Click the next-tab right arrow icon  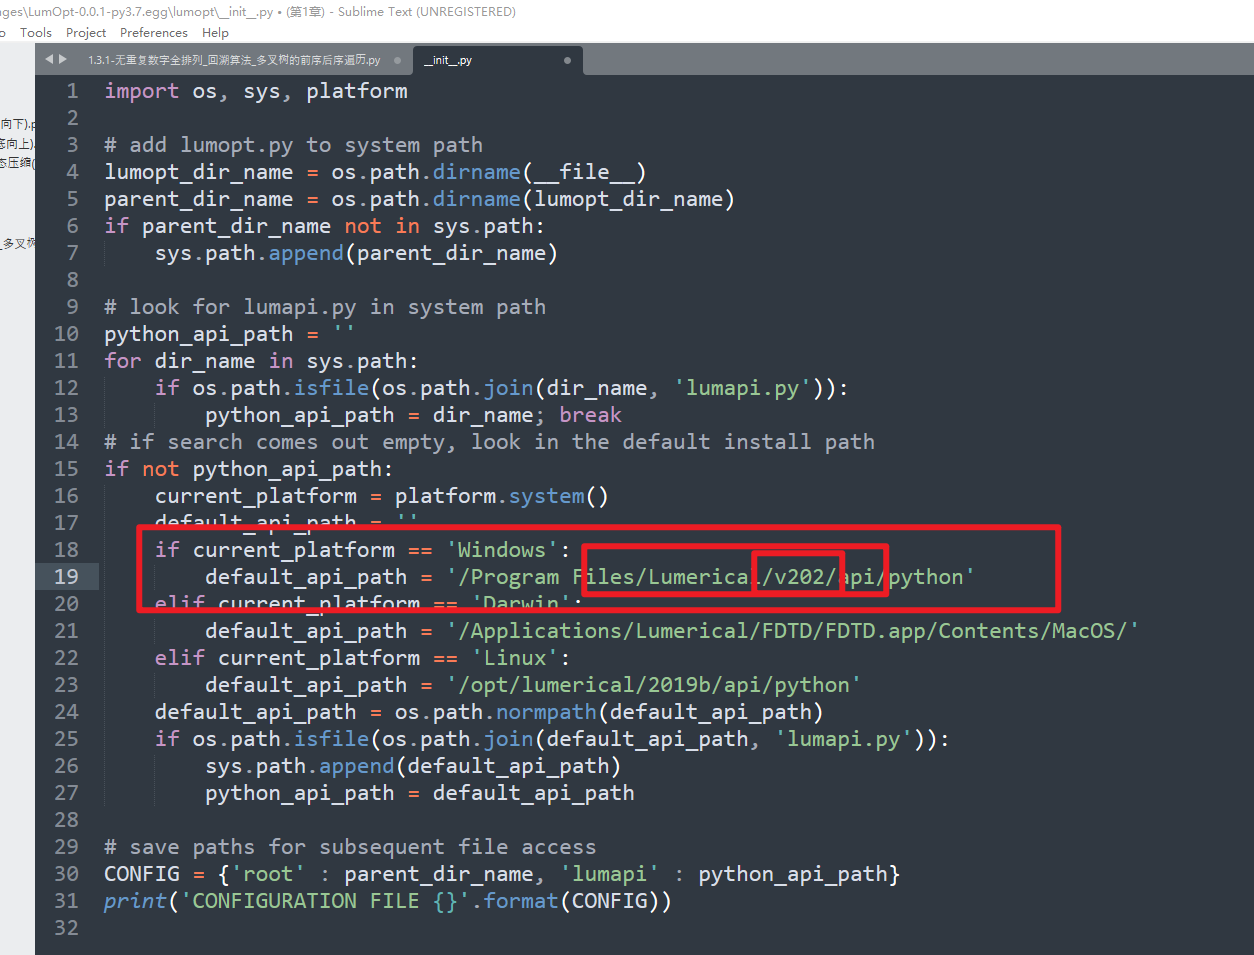62,59
